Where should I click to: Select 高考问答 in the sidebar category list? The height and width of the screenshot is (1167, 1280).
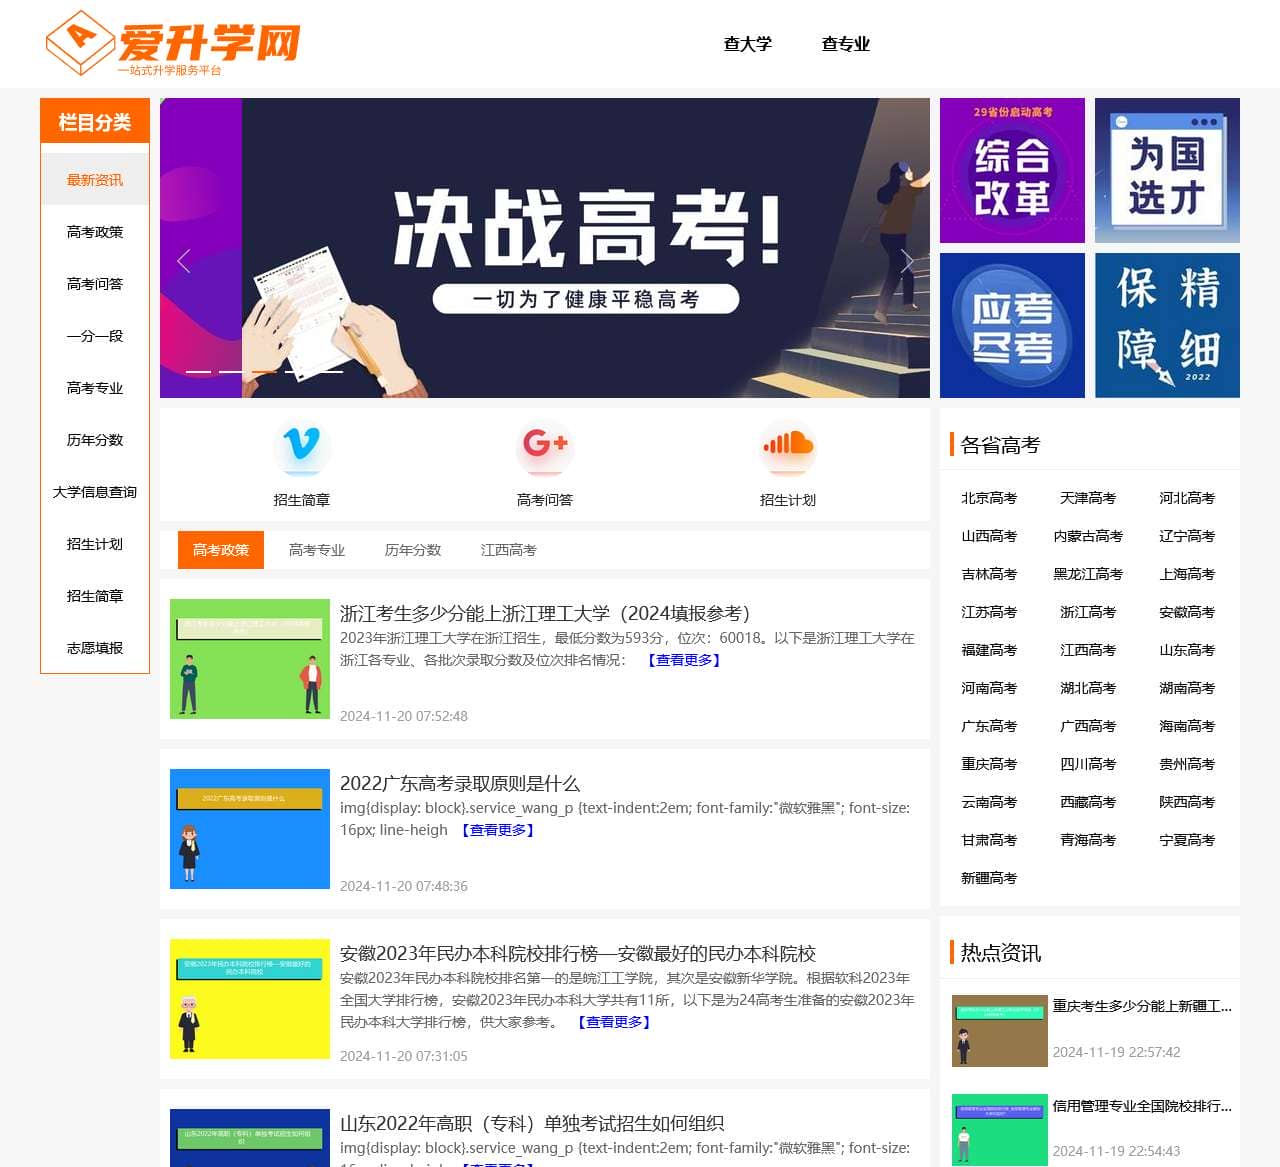point(95,284)
